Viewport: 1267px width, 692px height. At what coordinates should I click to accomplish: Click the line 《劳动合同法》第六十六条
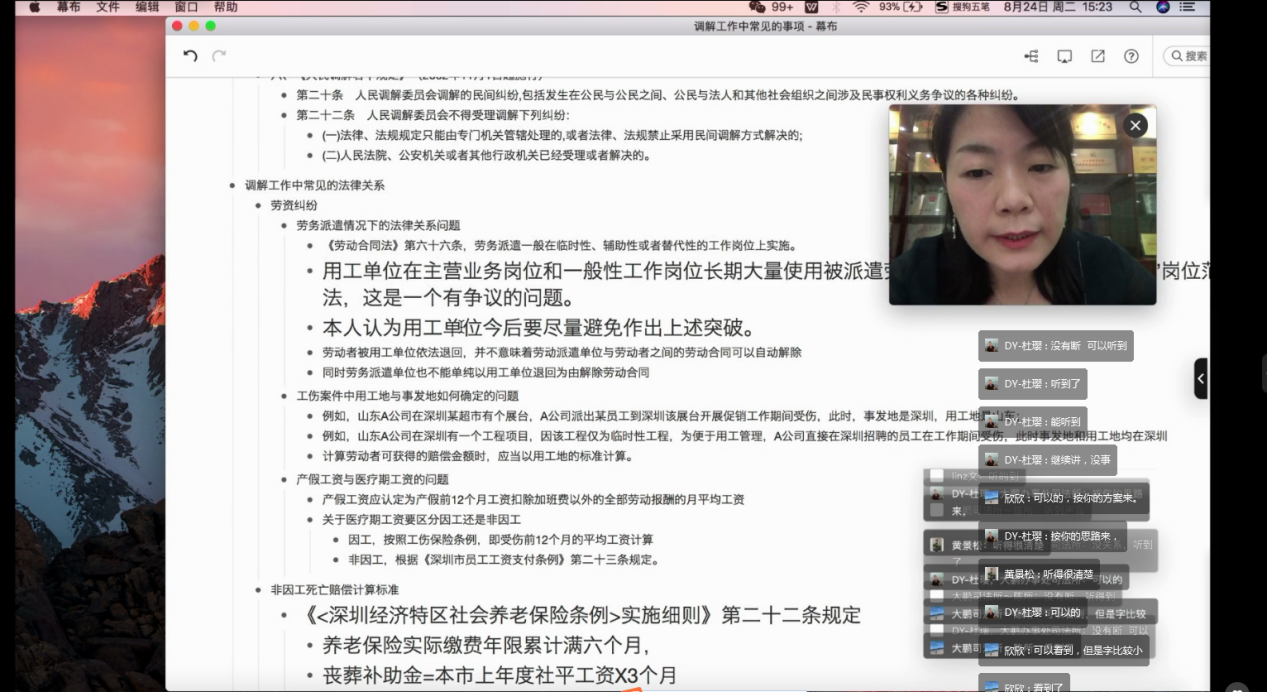tap(562, 245)
